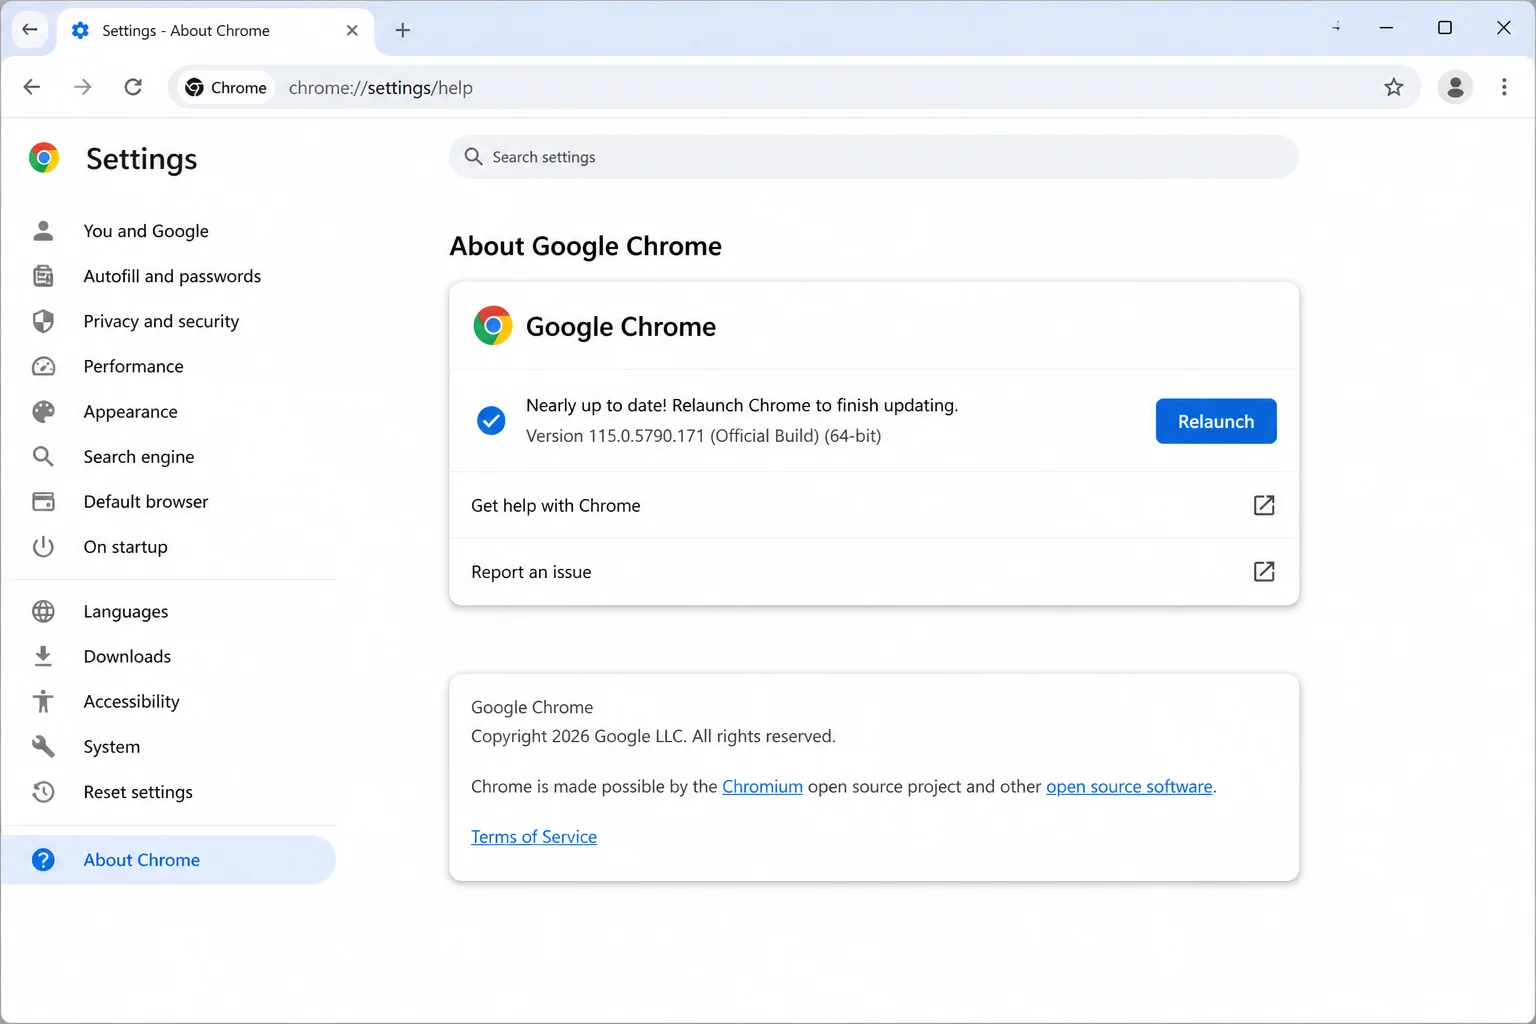Reload the page
This screenshot has width=1536, height=1024.
pyautogui.click(x=133, y=87)
